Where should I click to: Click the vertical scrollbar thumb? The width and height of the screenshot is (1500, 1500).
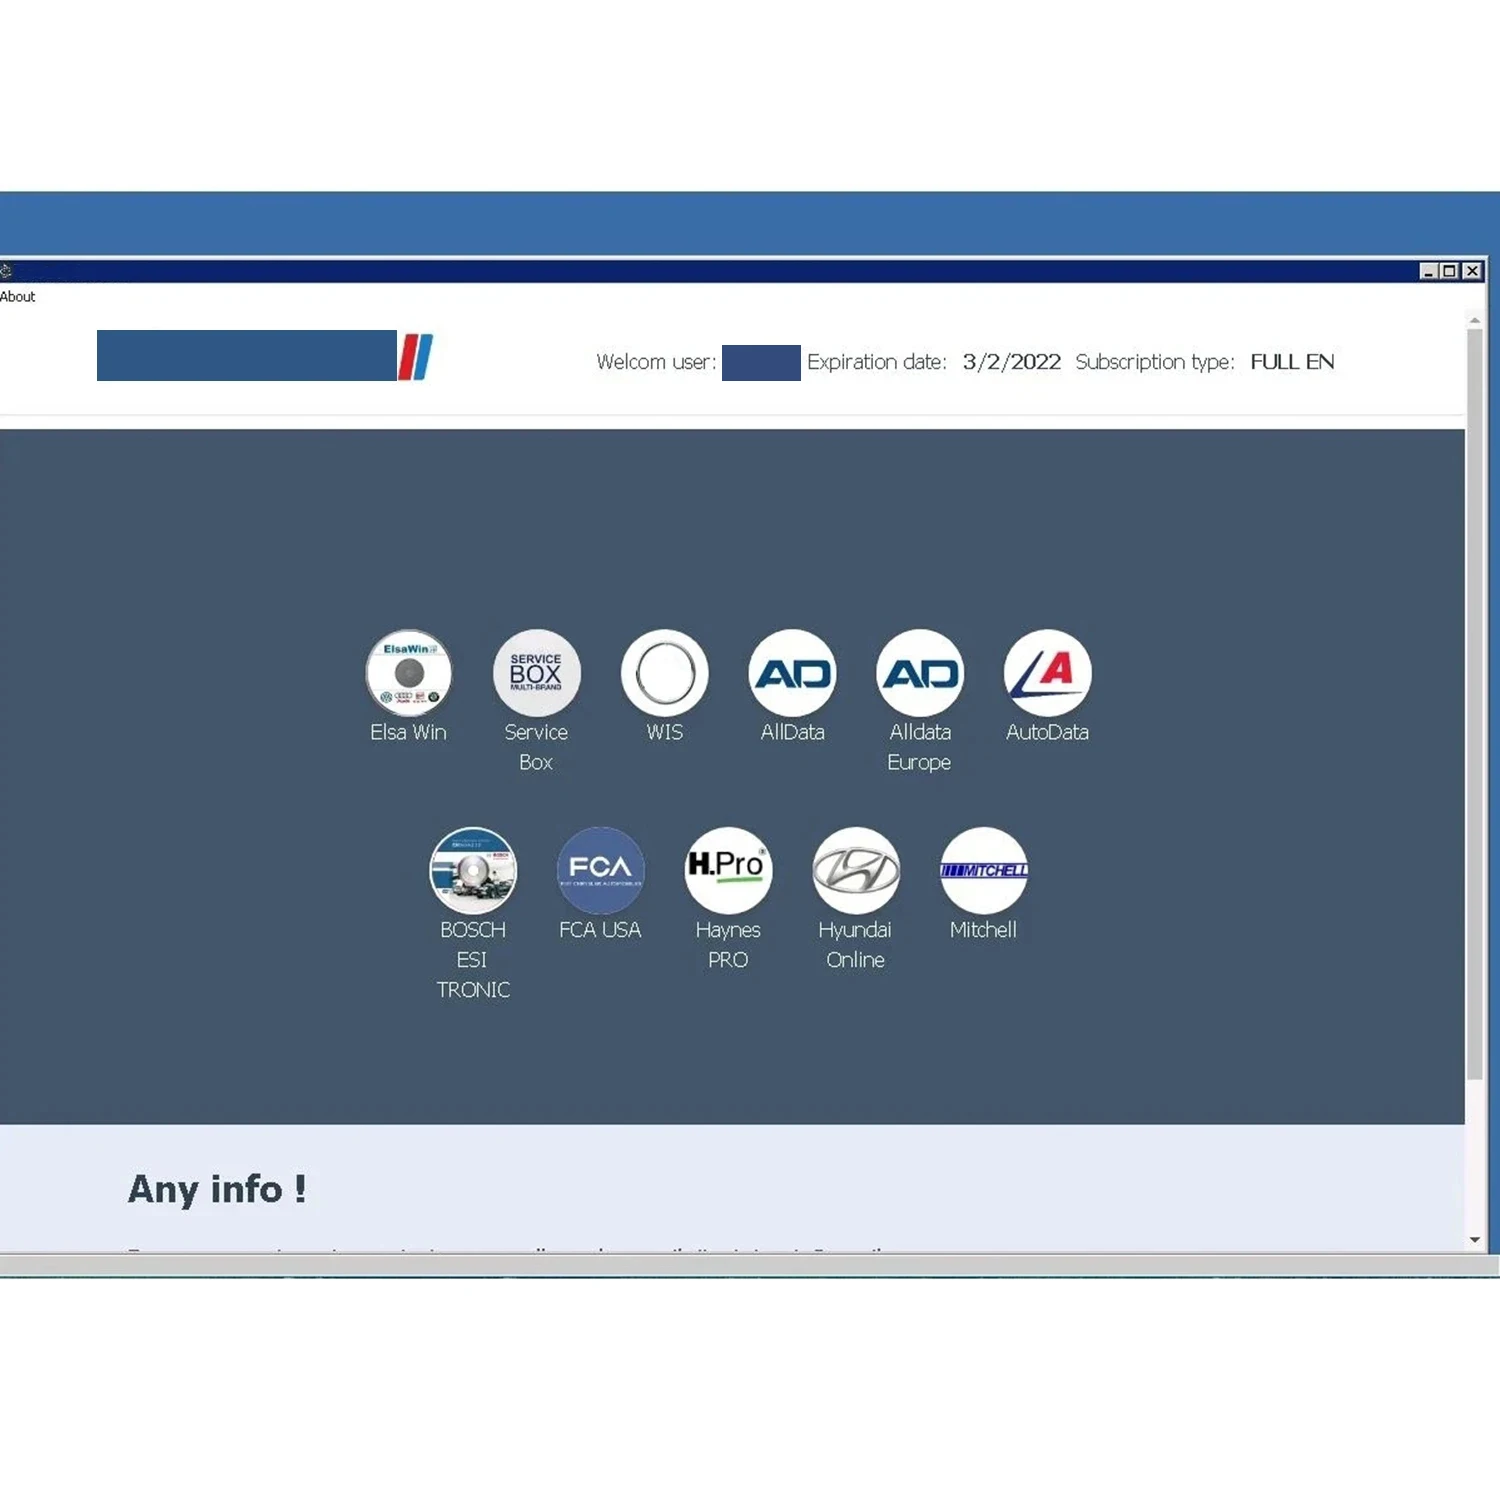[x=1475, y=704]
